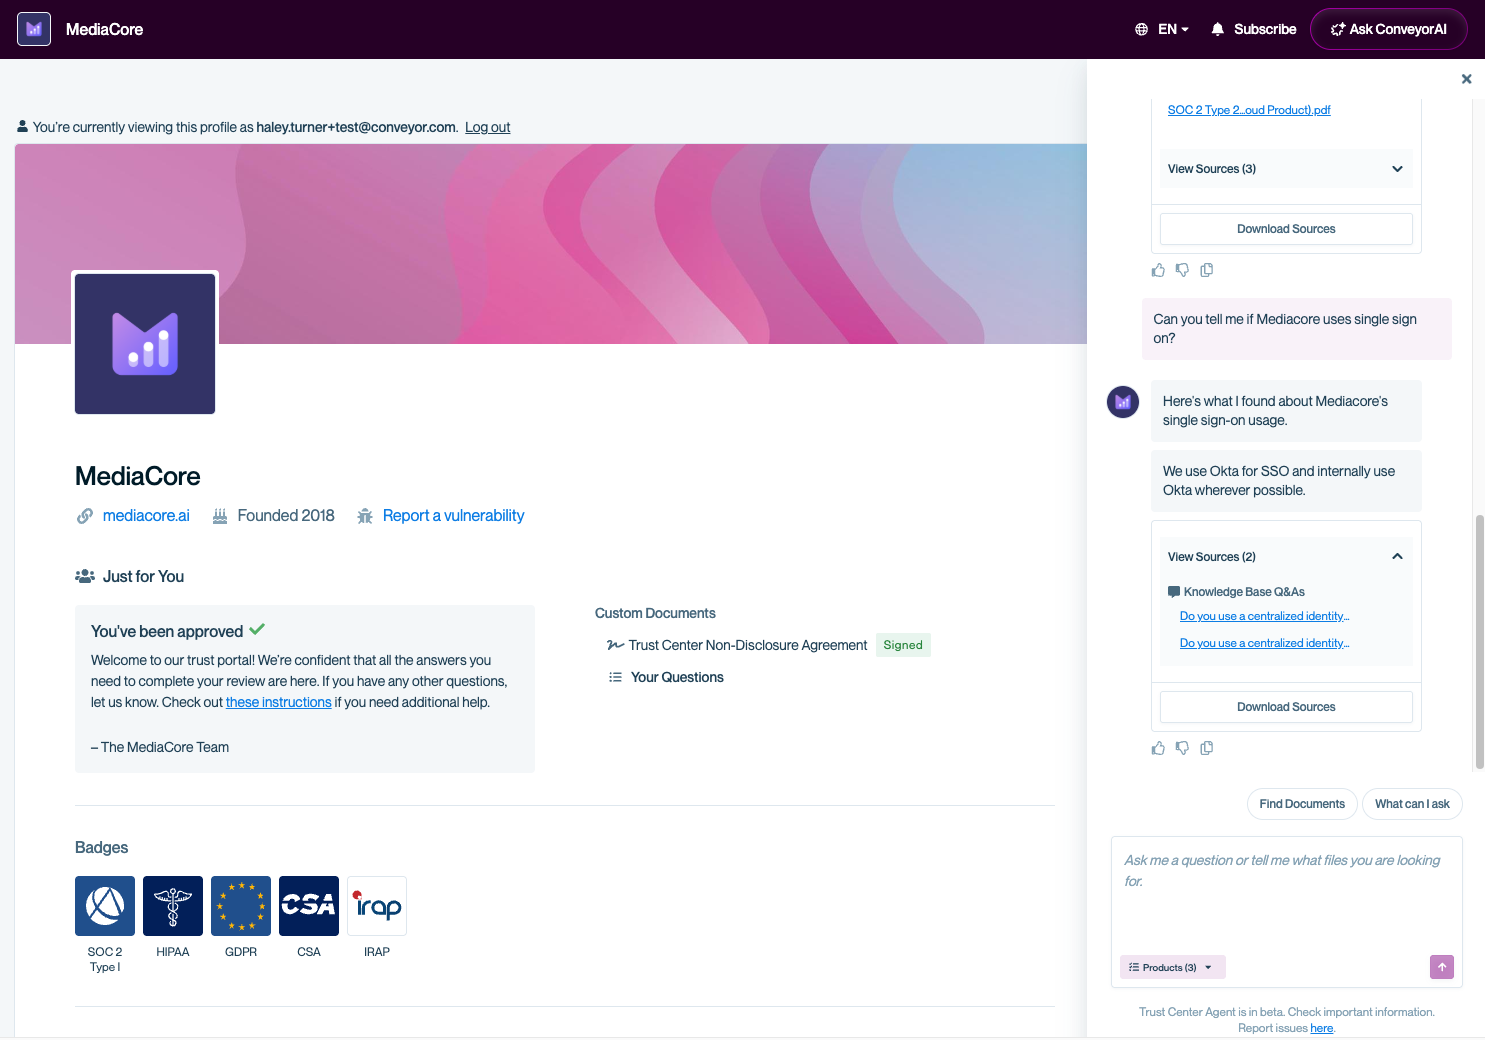
Task: Copy the single sign-on answer
Action: (1207, 748)
